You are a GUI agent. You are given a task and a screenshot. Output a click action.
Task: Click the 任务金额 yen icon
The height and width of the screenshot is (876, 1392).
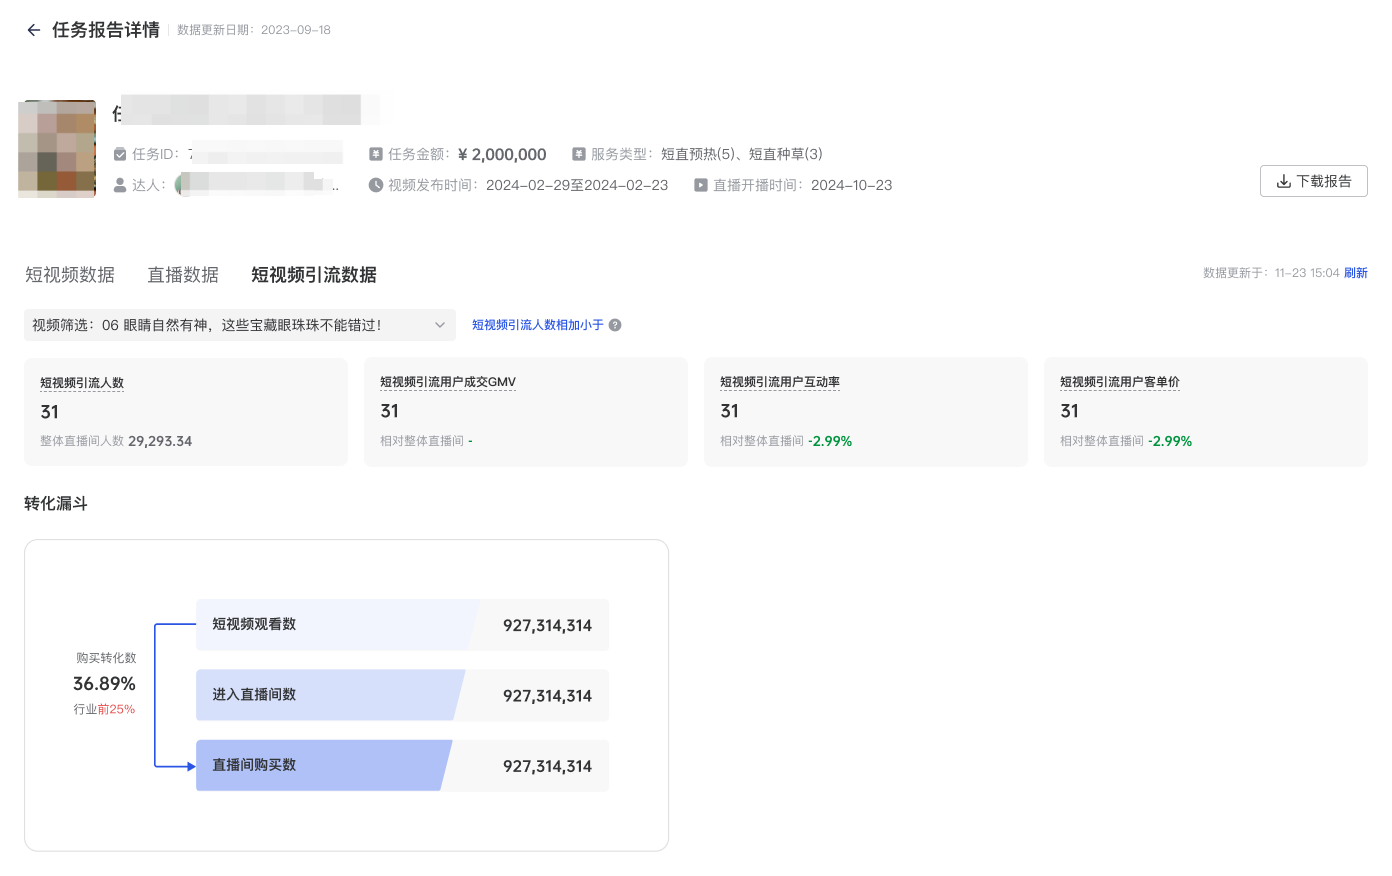[376, 154]
